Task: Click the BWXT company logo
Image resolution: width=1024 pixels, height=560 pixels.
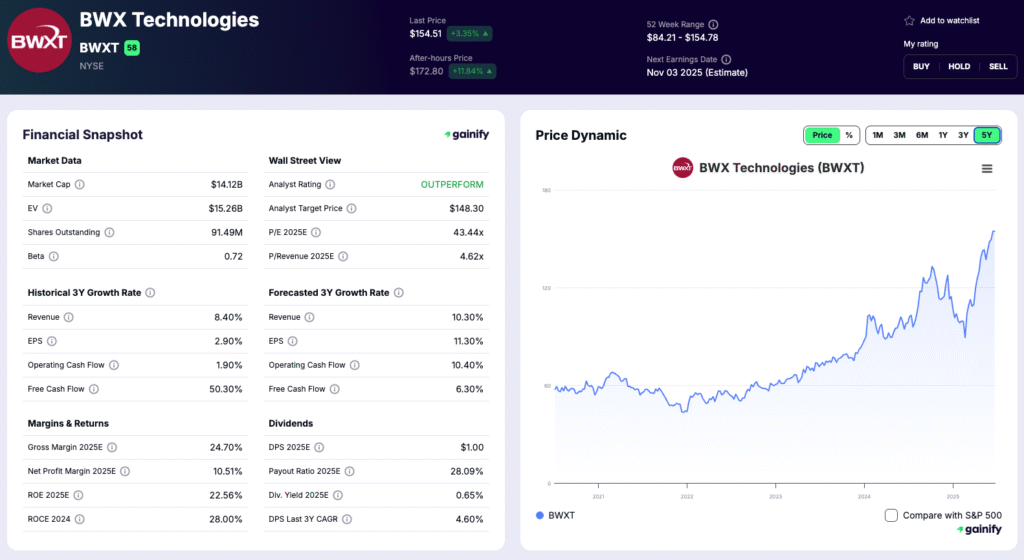Action: 39,40
